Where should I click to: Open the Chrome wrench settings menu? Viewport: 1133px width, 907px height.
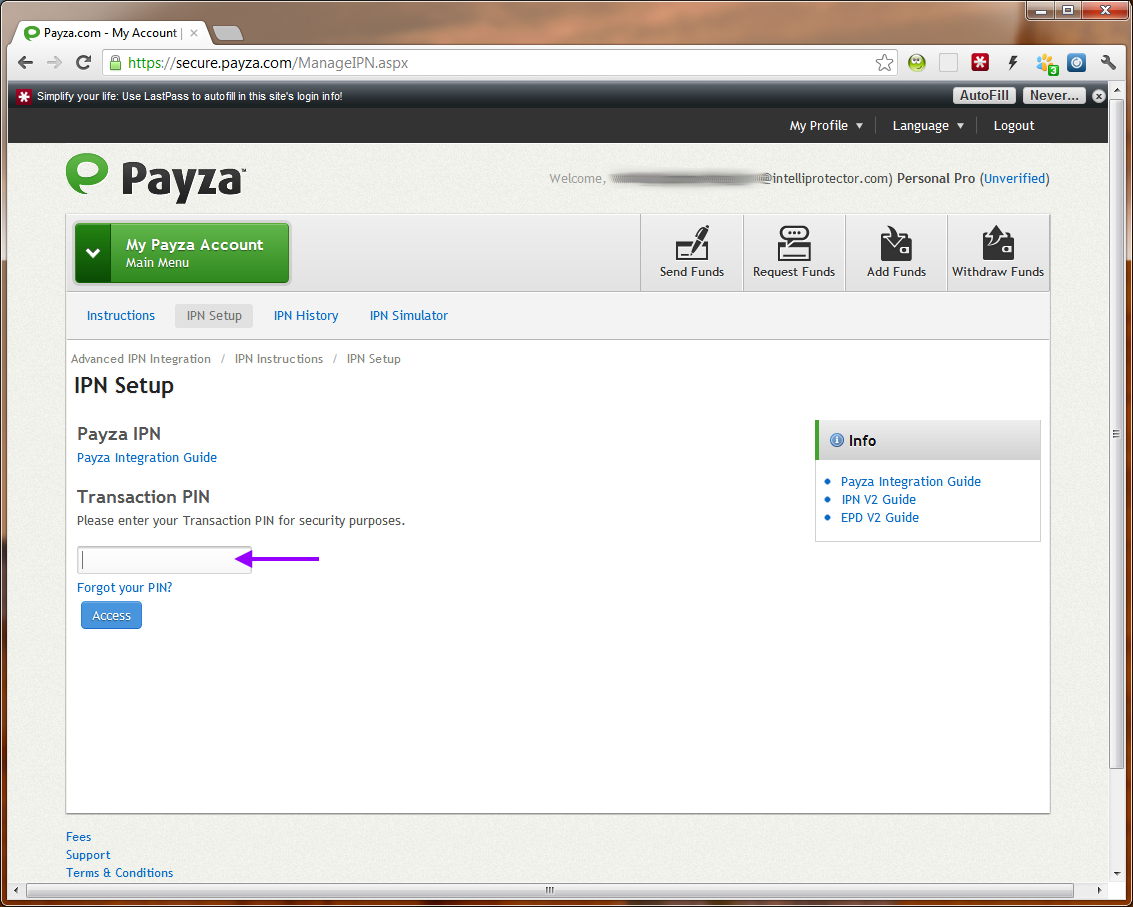(1108, 63)
